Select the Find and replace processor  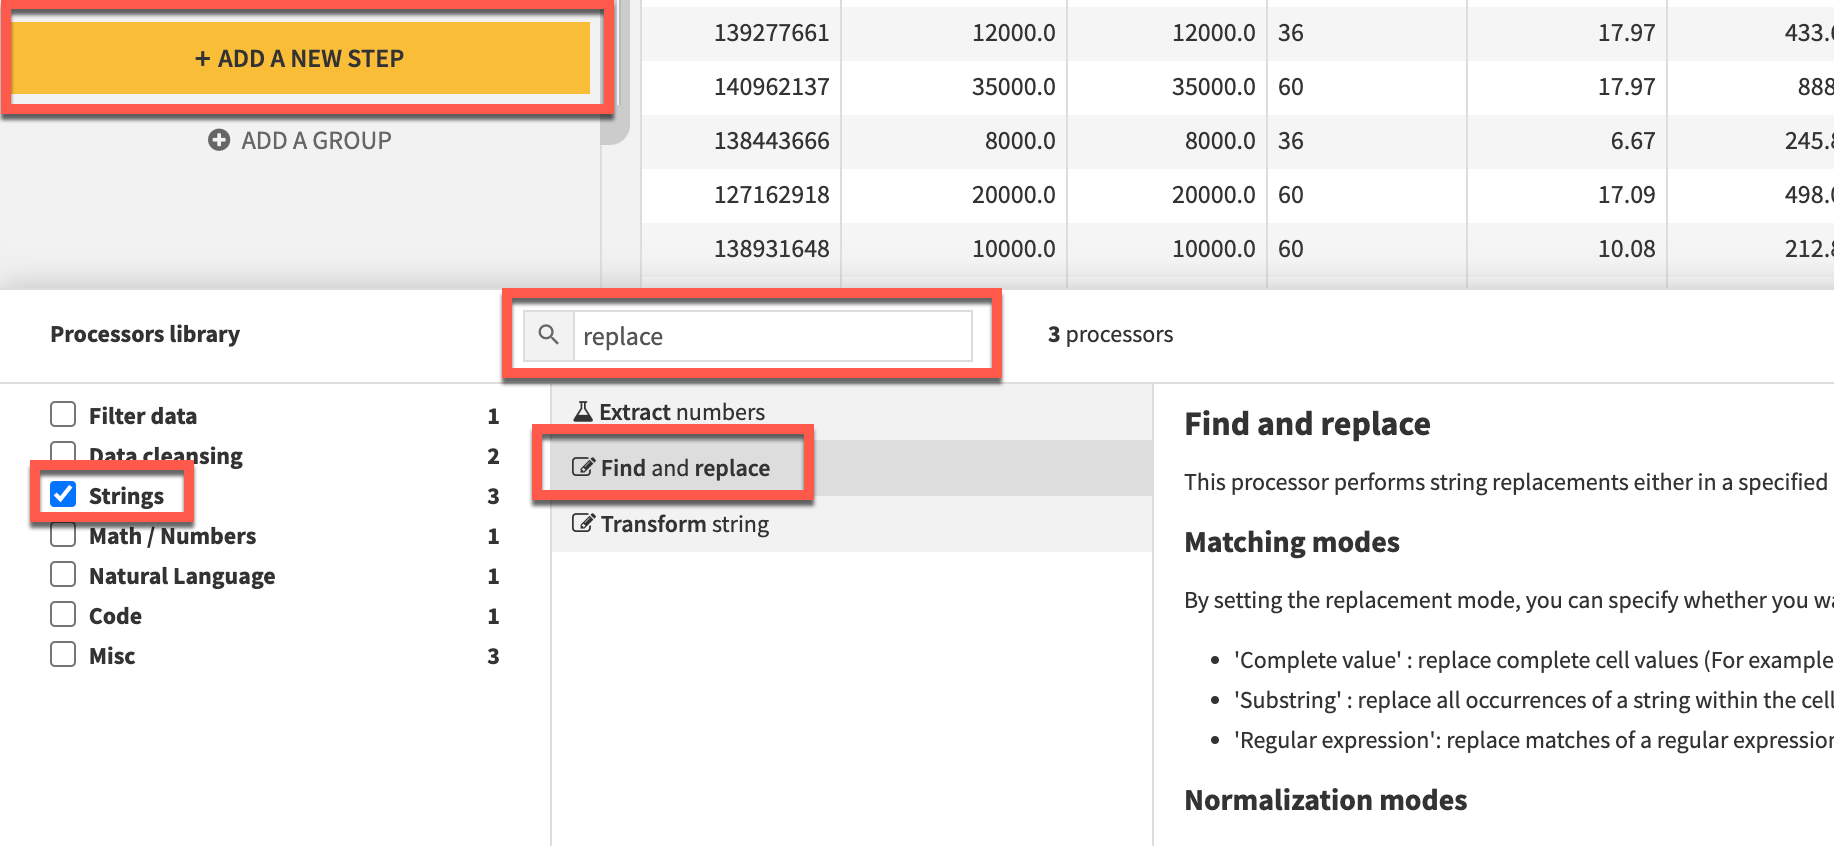(x=685, y=468)
